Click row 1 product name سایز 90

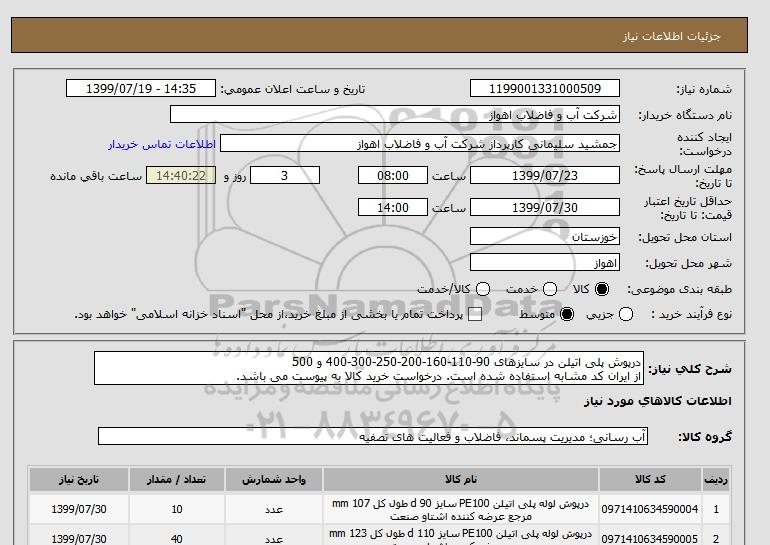[461, 510]
